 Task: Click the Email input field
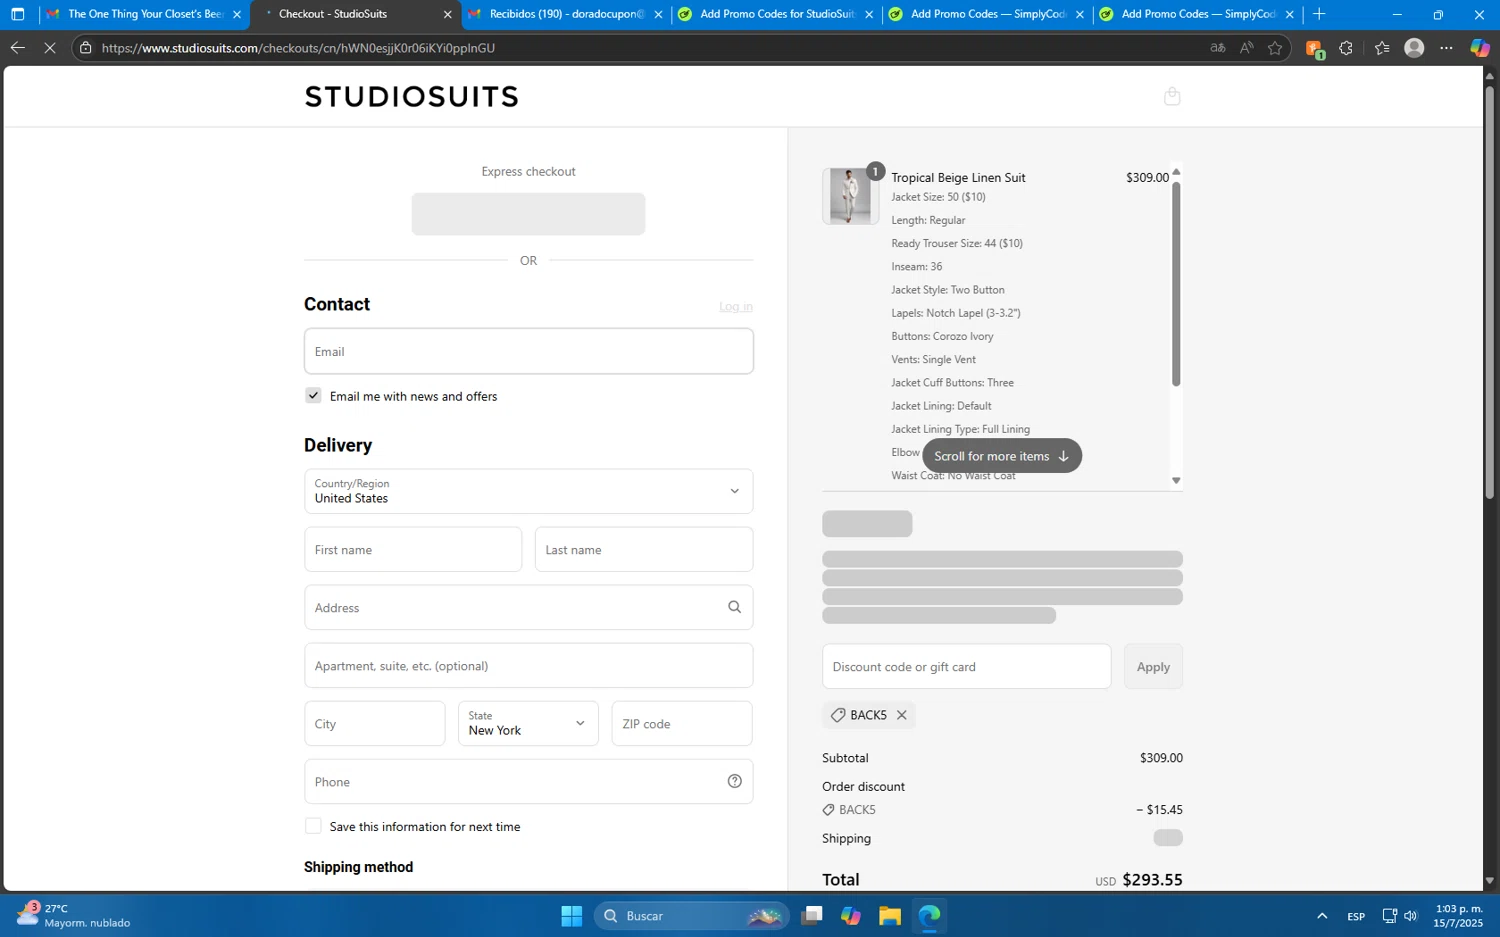pyautogui.click(x=528, y=351)
